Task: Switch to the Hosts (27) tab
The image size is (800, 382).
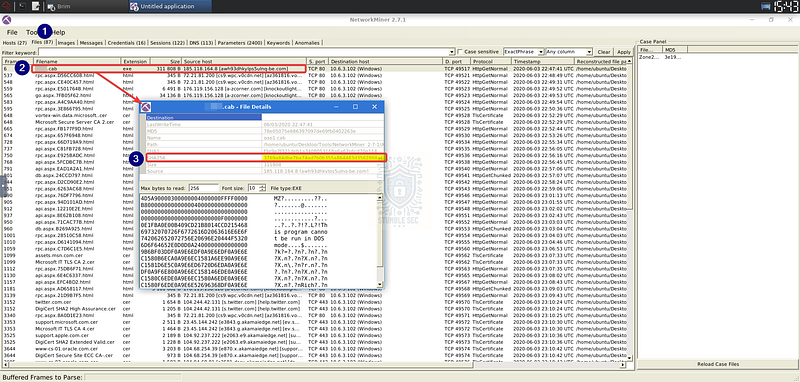Action: [15, 43]
